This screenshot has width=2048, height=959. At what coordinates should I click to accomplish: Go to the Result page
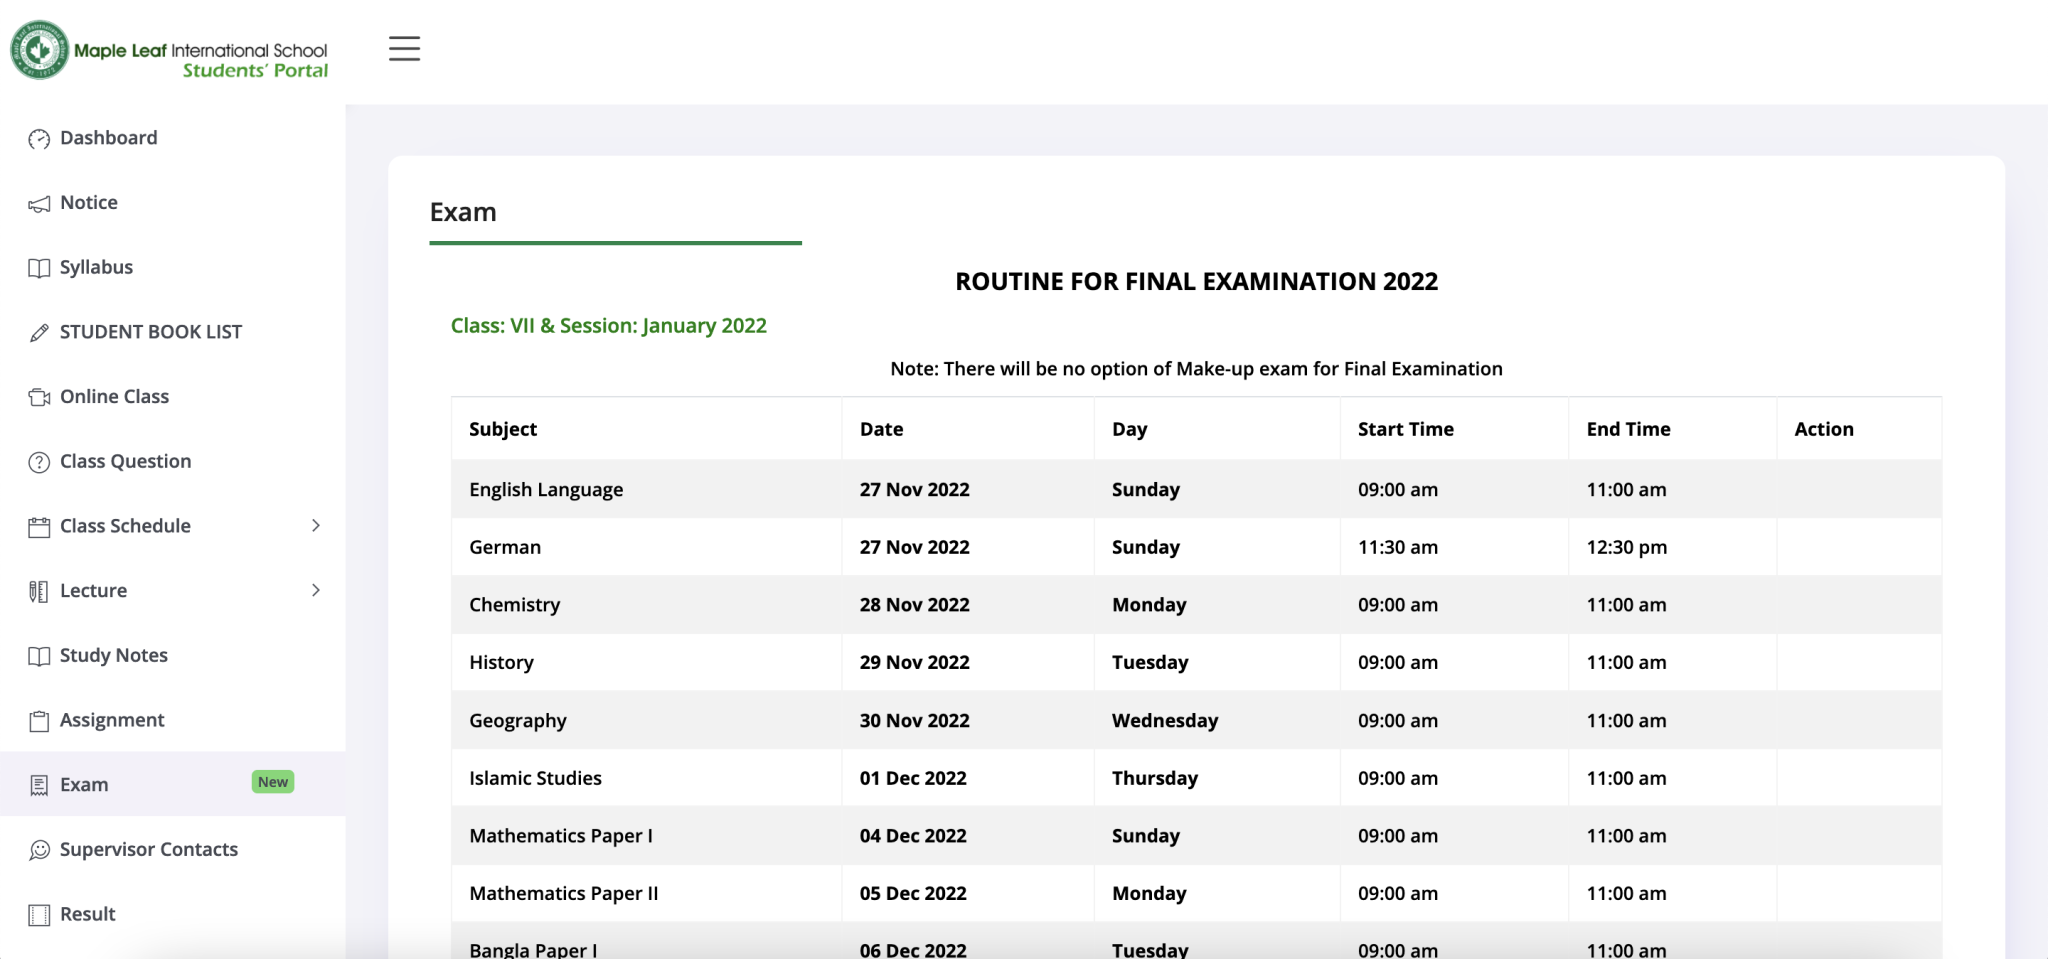tap(87, 914)
